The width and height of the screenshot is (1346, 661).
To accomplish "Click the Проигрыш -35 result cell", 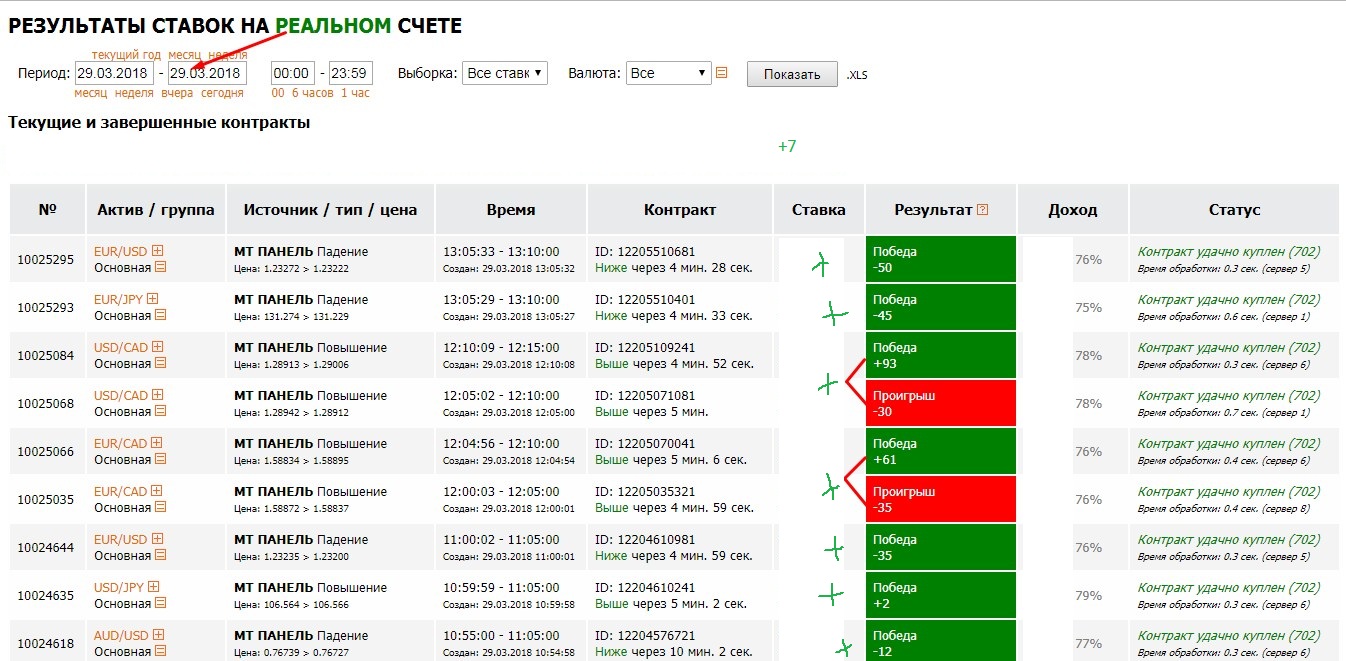I will [x=941, y=499].
